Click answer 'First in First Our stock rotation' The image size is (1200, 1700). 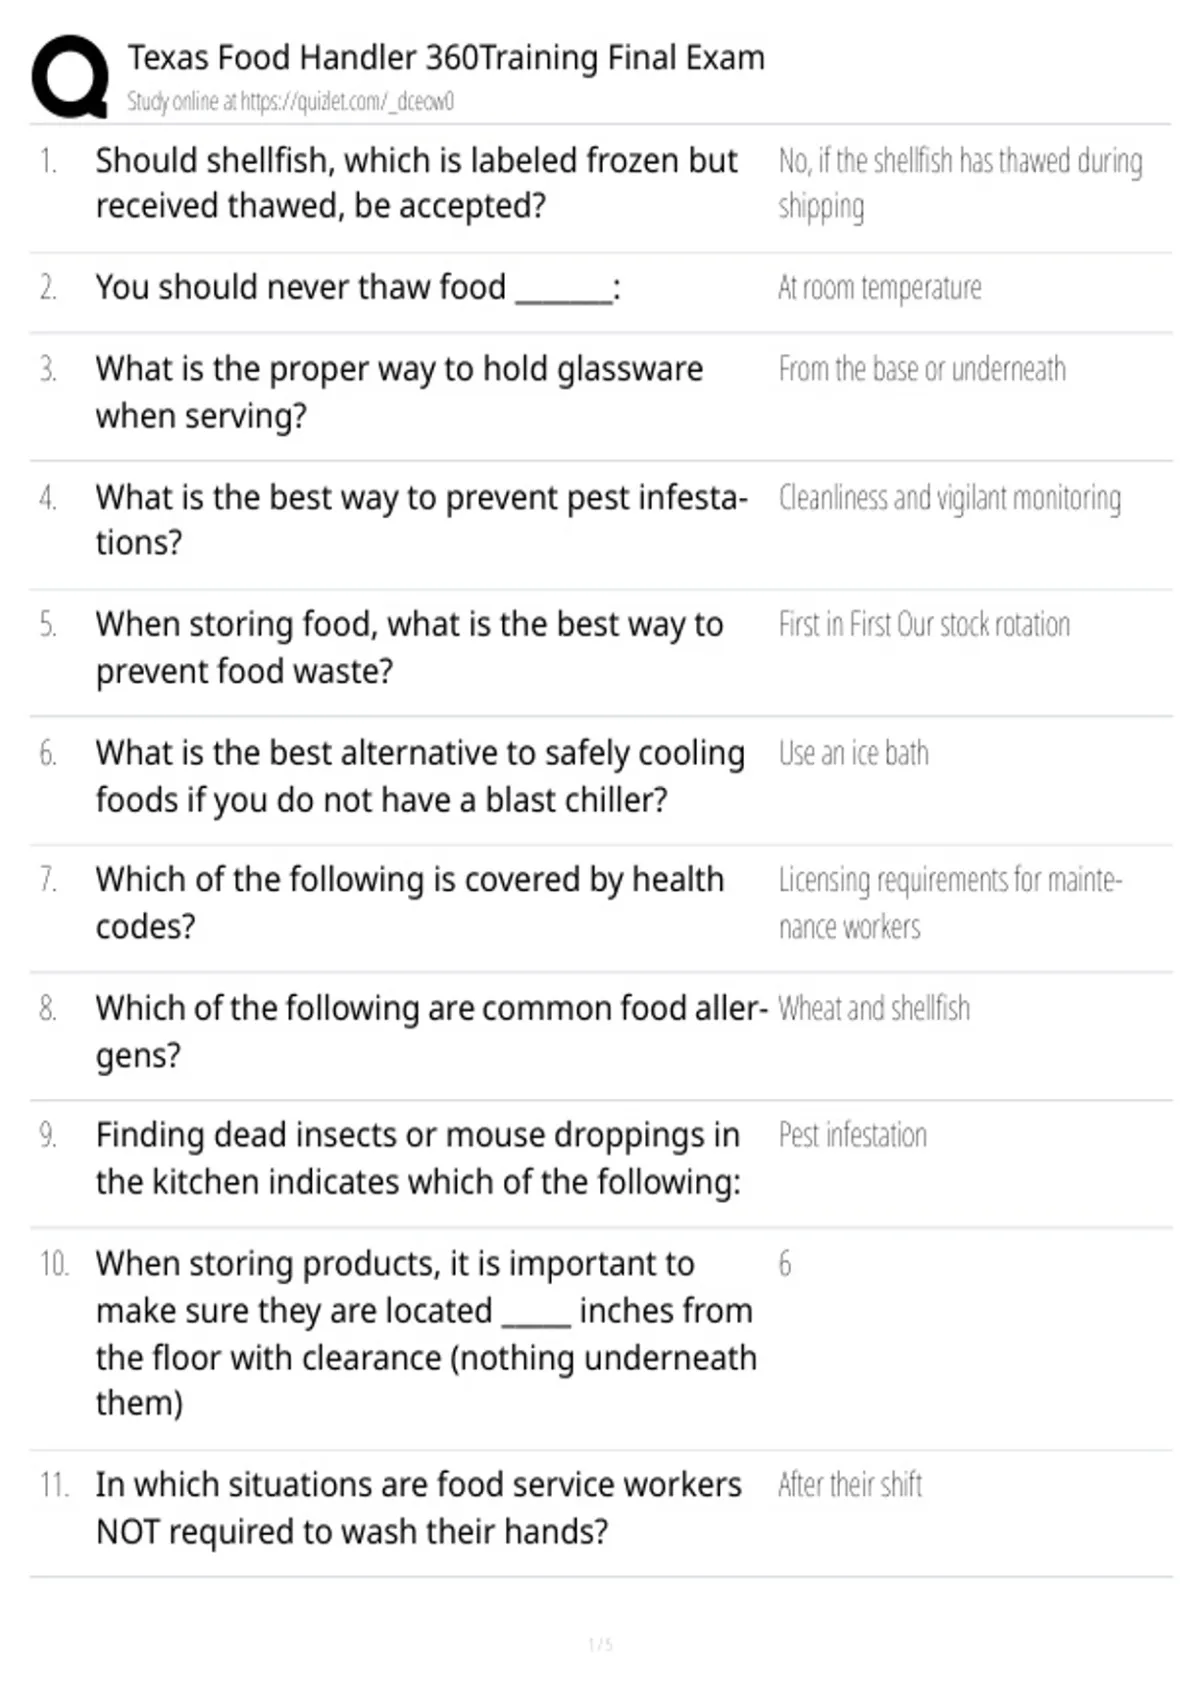click(x=924, y=624)
